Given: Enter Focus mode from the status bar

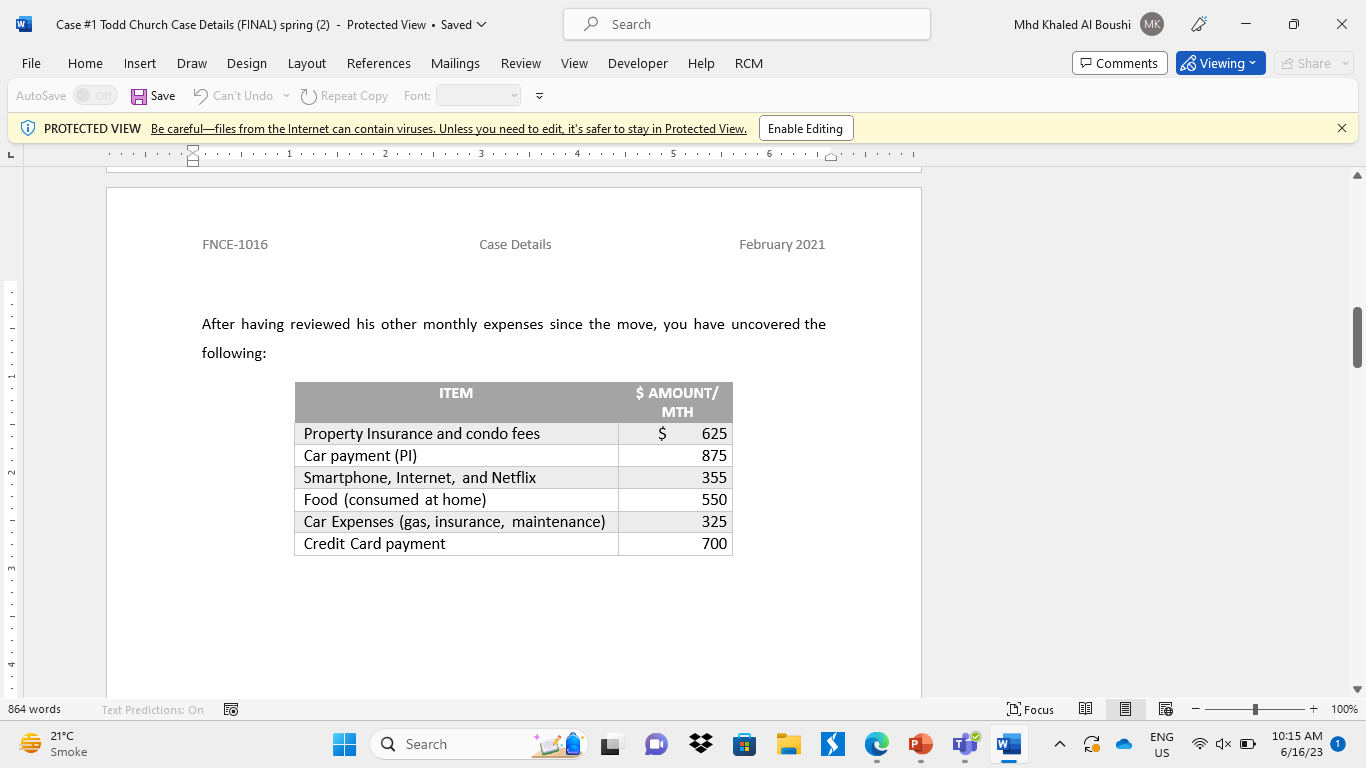Looking at the screenshot, I should (x=1030, y=709).
